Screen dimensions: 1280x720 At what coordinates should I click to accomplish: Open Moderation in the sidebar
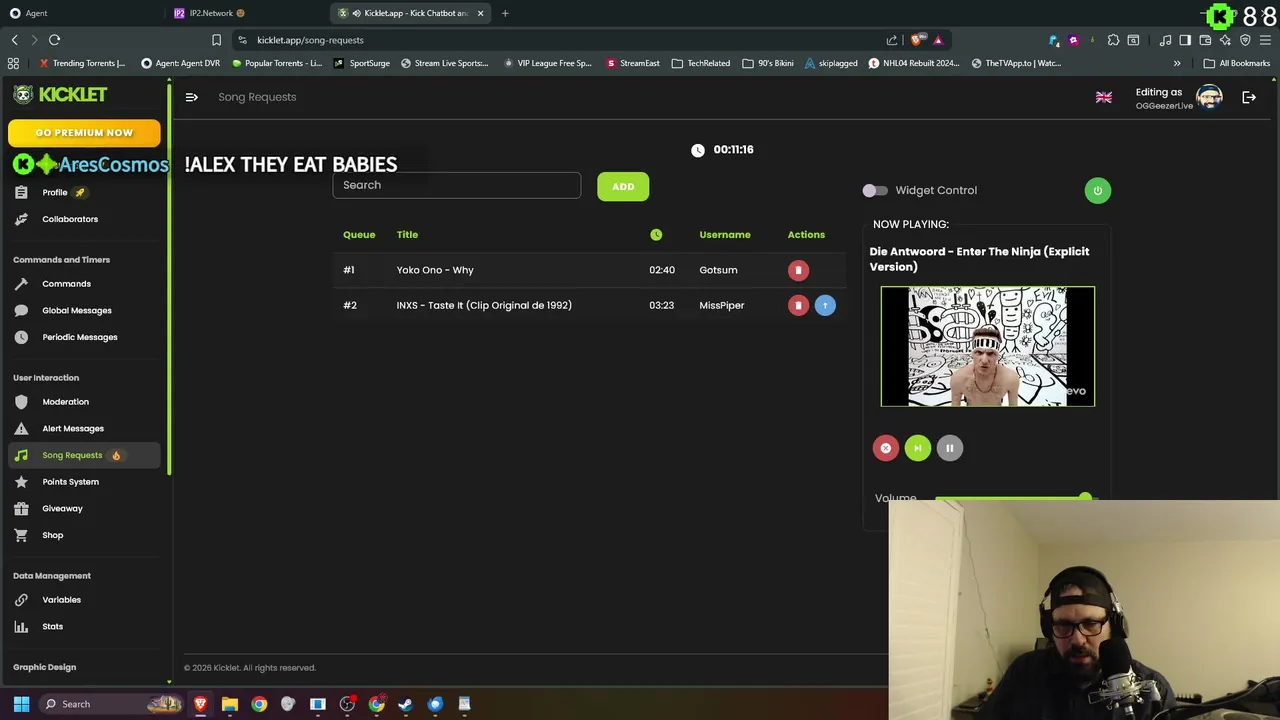(65, 402)
